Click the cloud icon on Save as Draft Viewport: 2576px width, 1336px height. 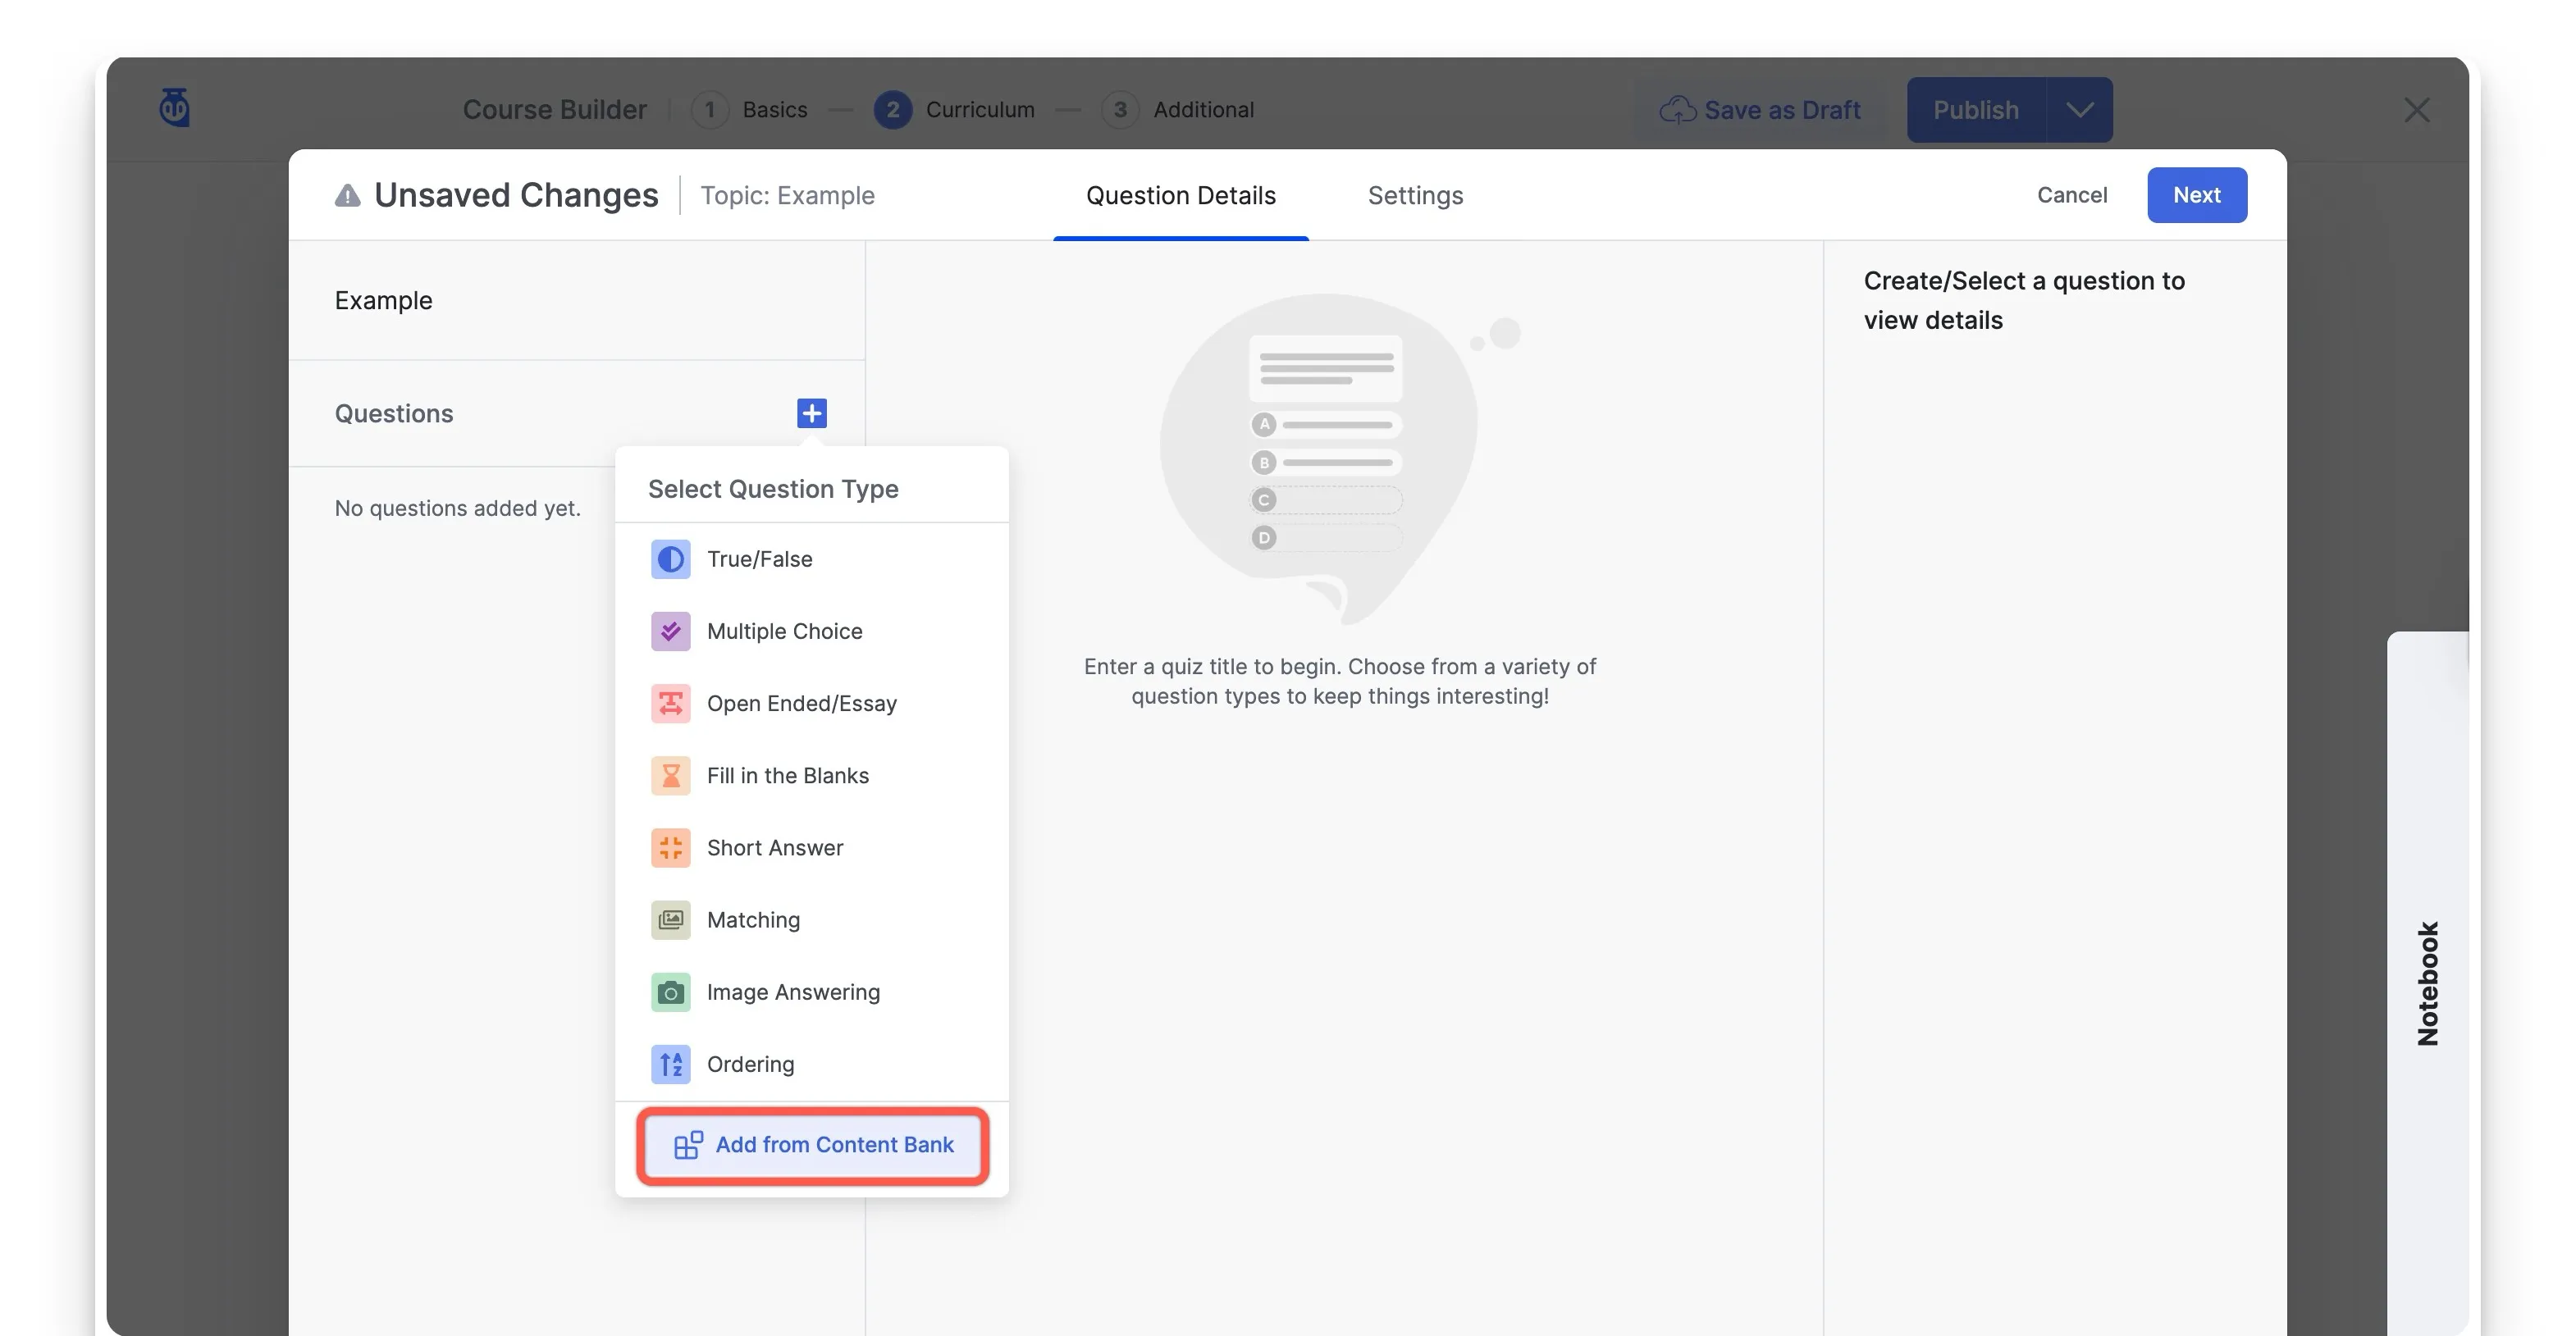tap(1677, 110)
